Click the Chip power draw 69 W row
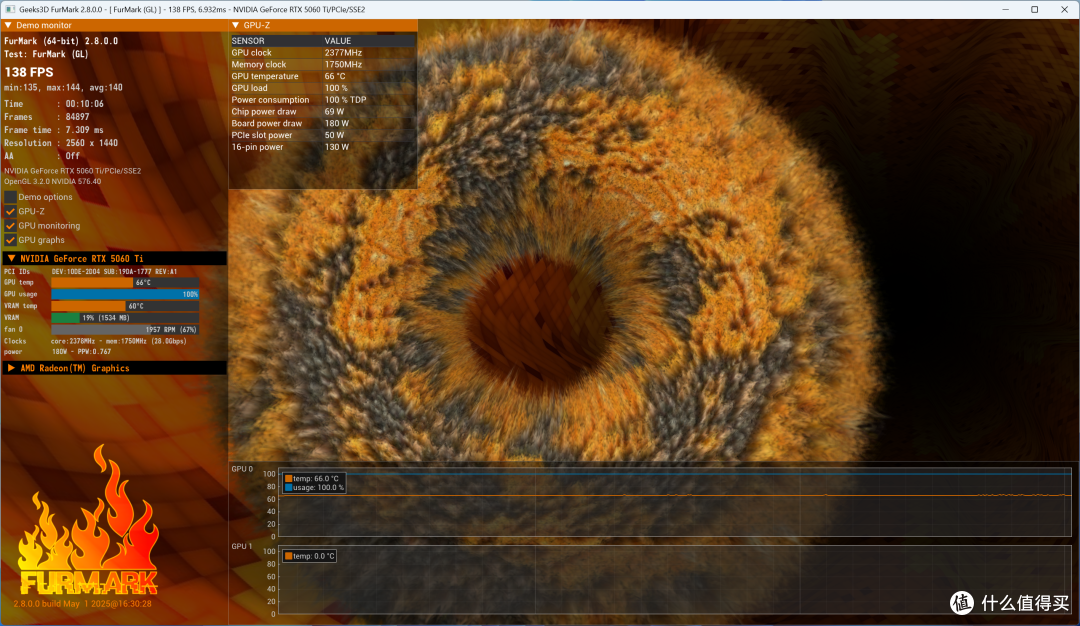The width and height of the screenshot is (1080, 626). pyautogui.click(x=323, y=112)
